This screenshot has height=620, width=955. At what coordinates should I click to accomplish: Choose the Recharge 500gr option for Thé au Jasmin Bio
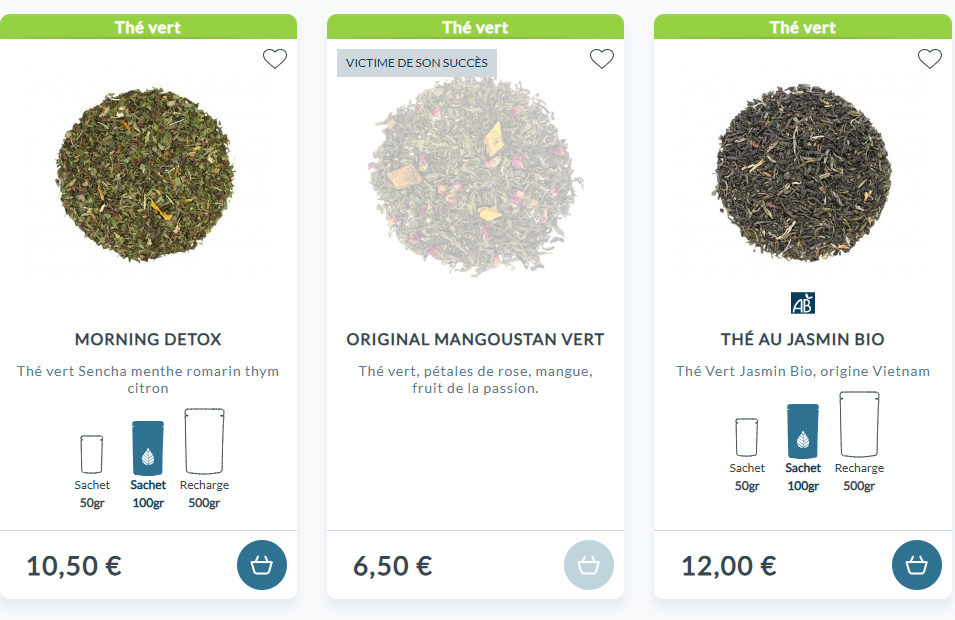(x=859, y=424)
